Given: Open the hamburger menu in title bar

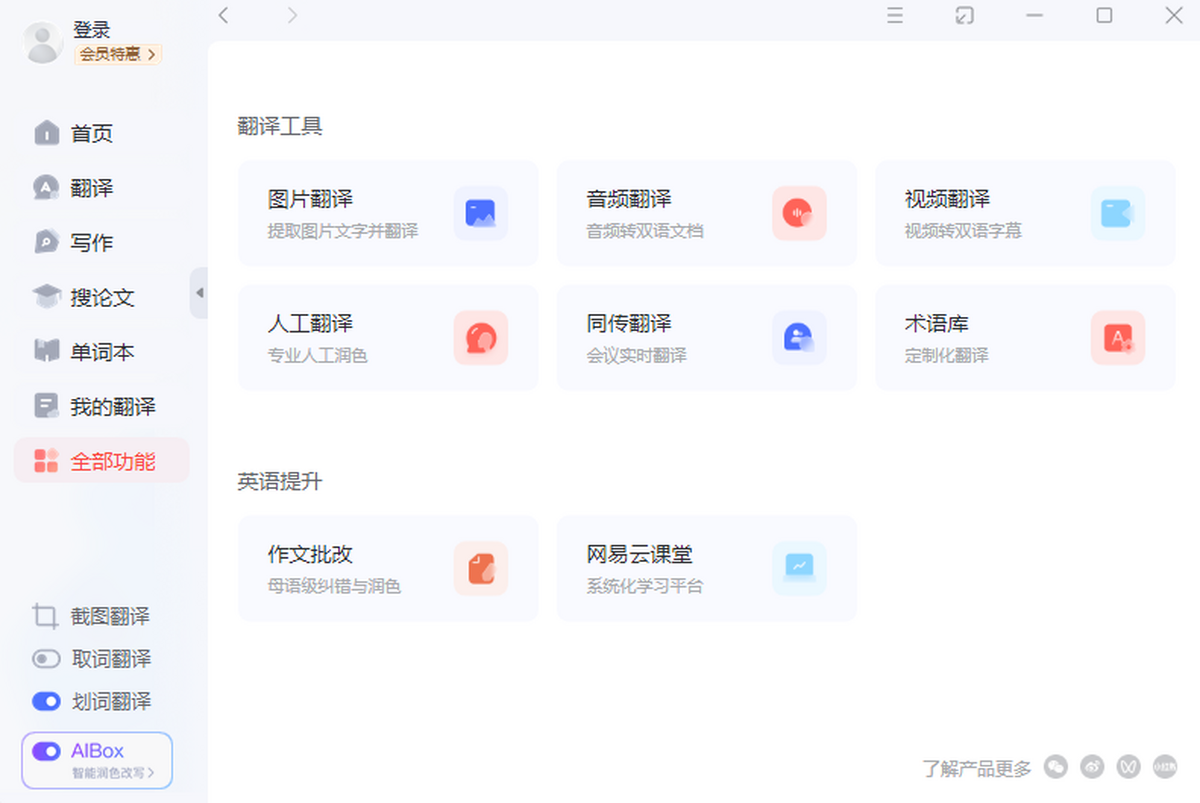Looking at the screenshot, I should [895, 15].
